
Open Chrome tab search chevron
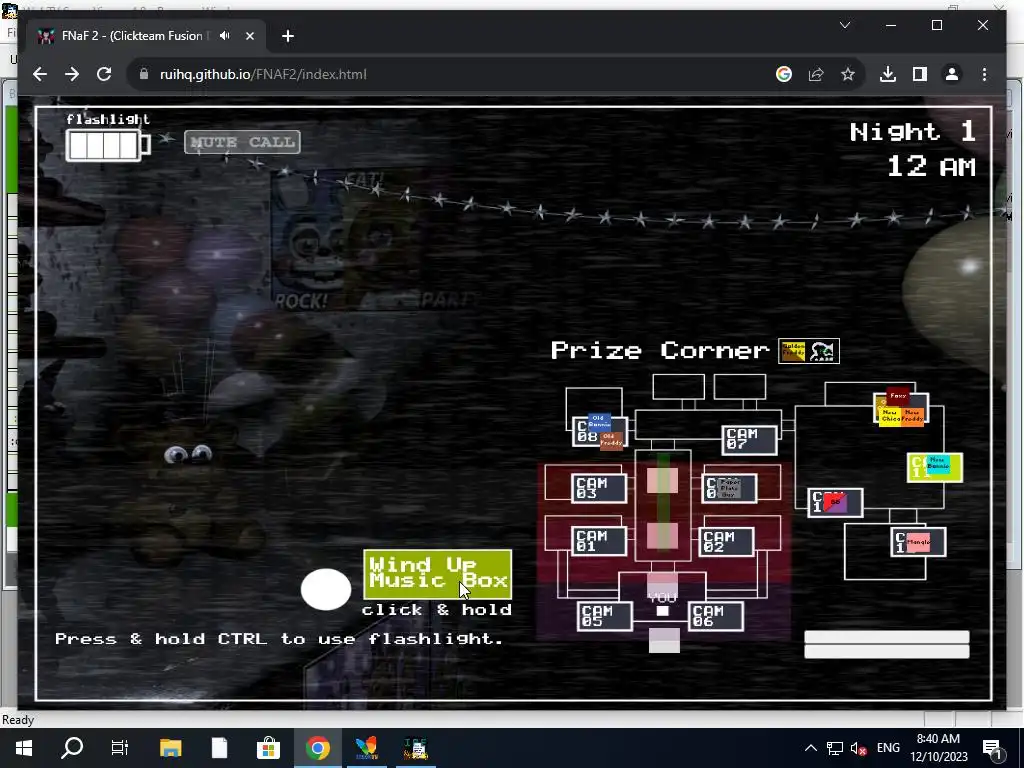click(x=844, y=25)
